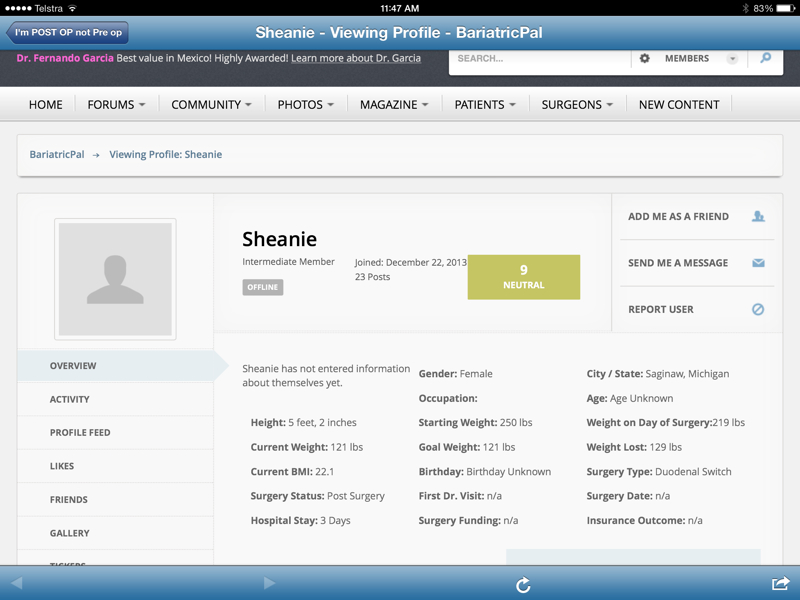
Task: Click 'Weight Lost: 129 lbs' entry
Action: click(x=634, y=447)
